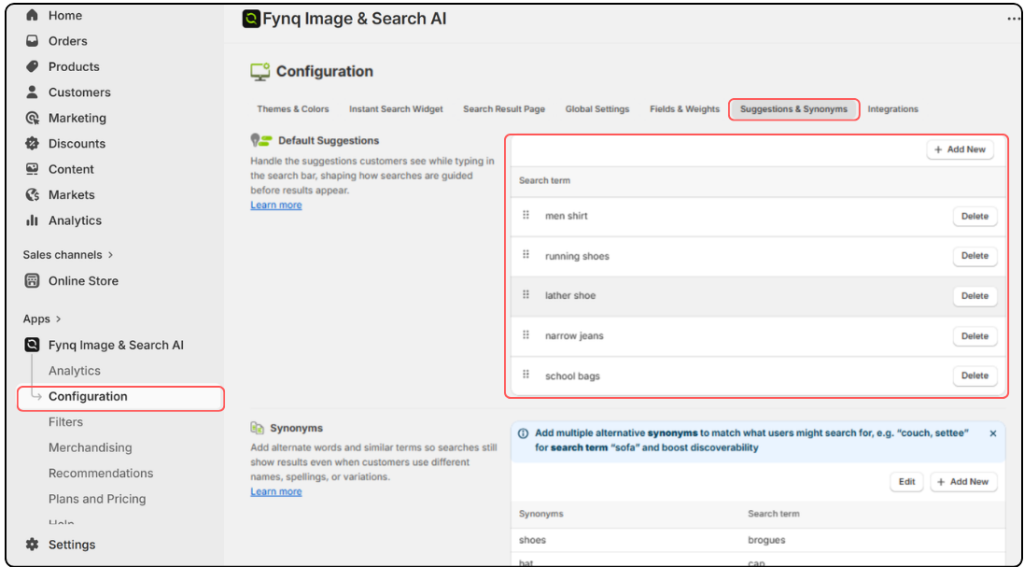The width and height of the screenshot is (1024, 567).
Task: Expand the Apps section
Action: coord(42,319)
